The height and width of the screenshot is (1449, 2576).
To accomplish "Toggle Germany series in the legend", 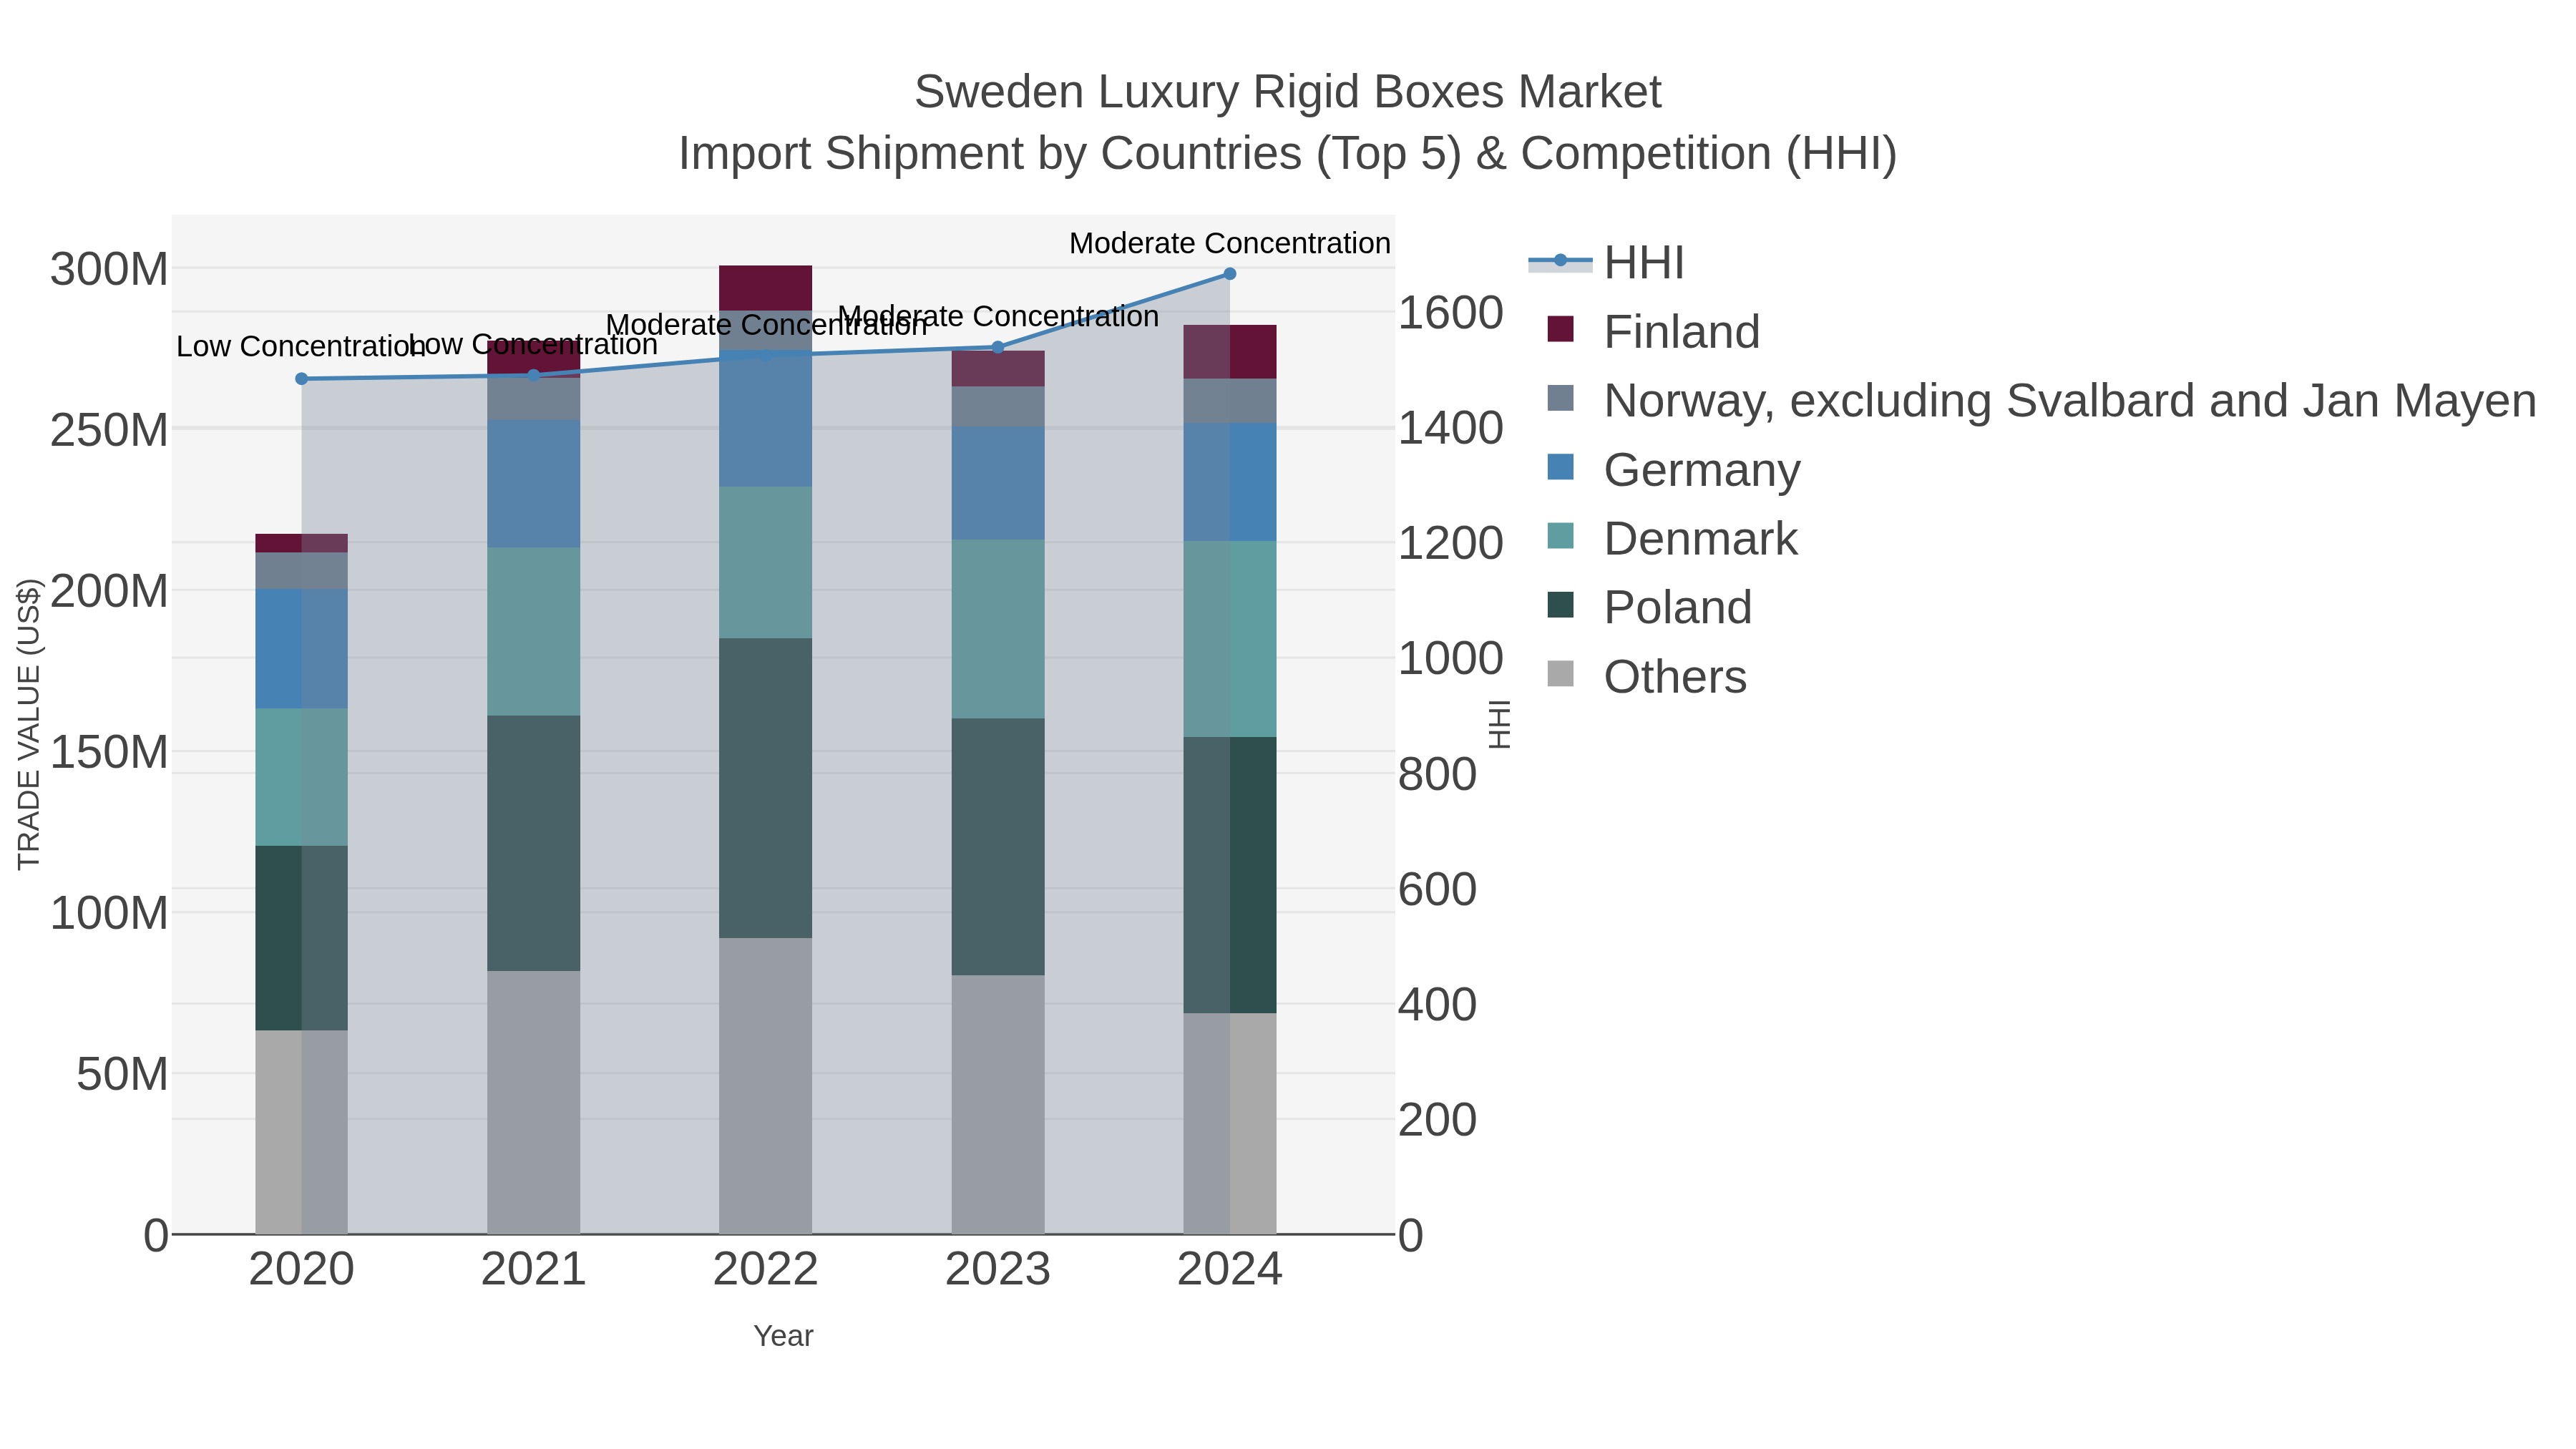I will click(1673, 469).
